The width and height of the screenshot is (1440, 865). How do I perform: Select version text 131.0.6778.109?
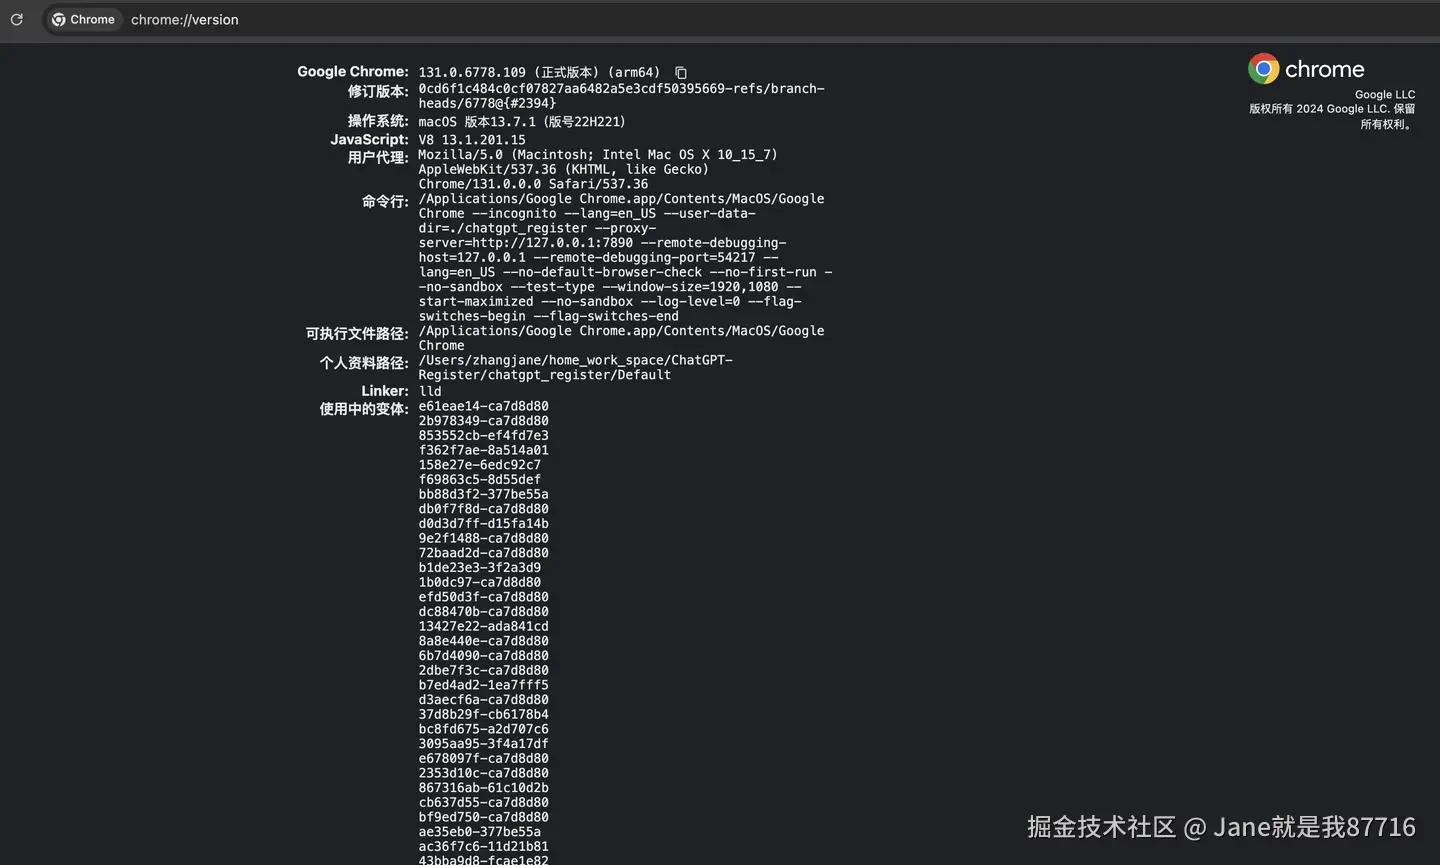coord(472,72)
